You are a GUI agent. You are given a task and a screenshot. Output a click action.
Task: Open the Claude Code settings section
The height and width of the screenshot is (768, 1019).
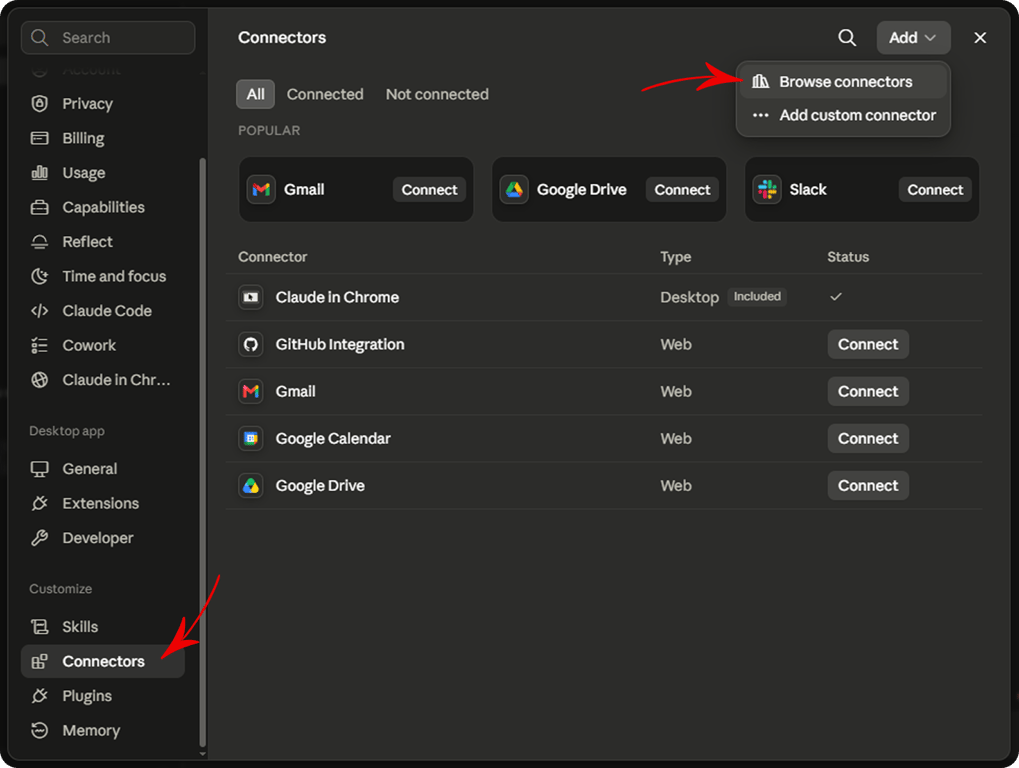tap(103, 311)
